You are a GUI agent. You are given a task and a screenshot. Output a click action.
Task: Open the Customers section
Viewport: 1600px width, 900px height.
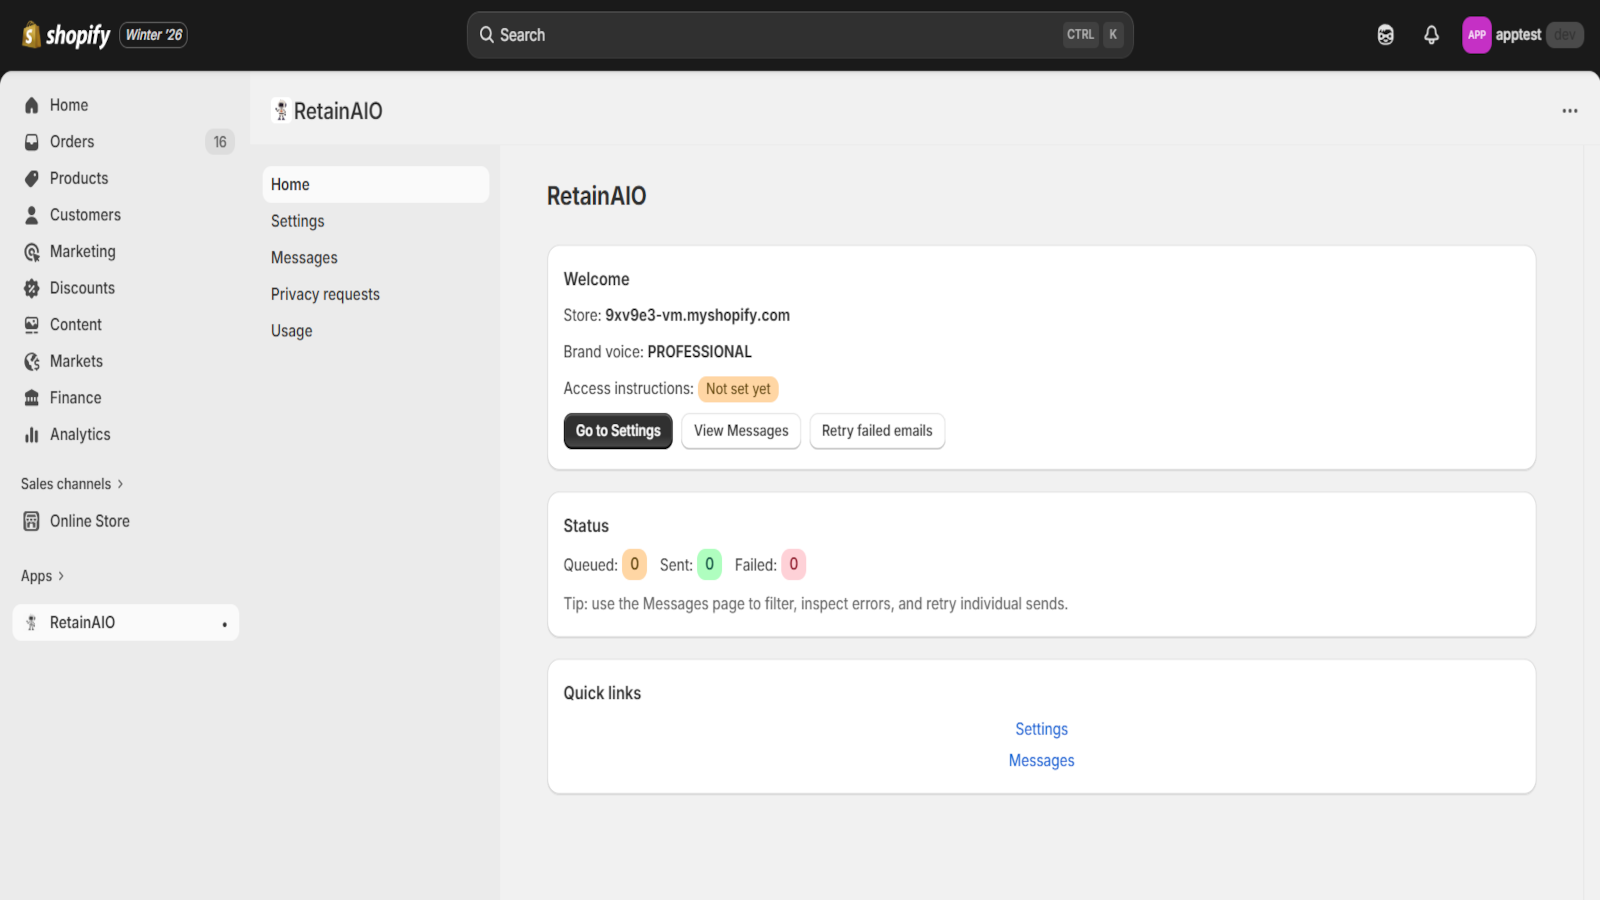coord(31,214)
